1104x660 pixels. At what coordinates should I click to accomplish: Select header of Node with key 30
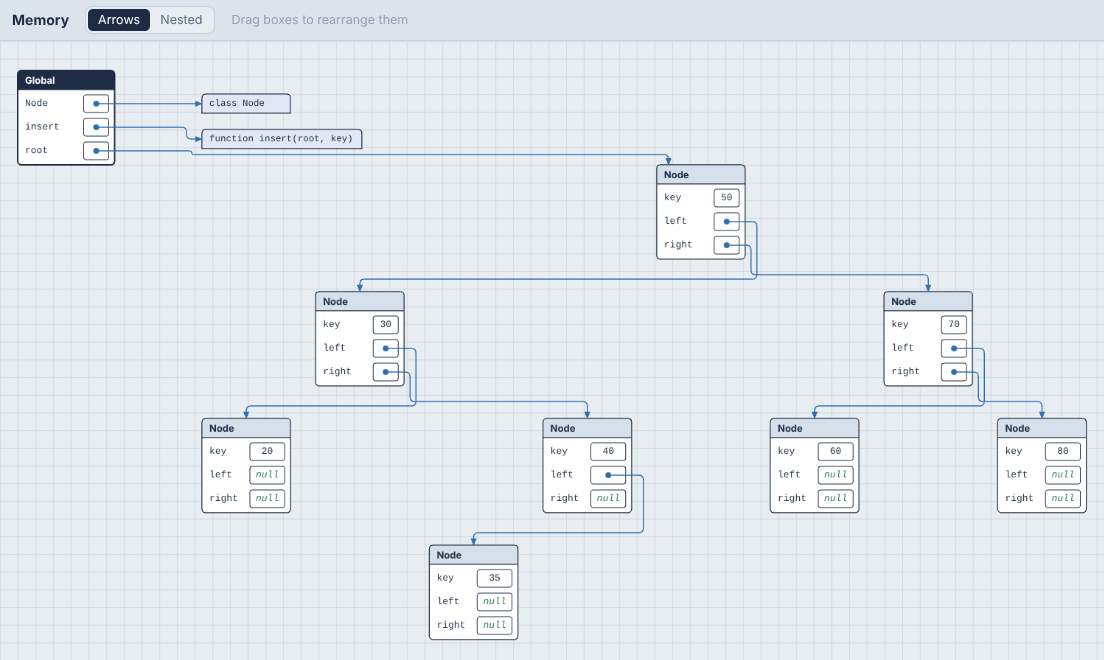coord(360,301)
